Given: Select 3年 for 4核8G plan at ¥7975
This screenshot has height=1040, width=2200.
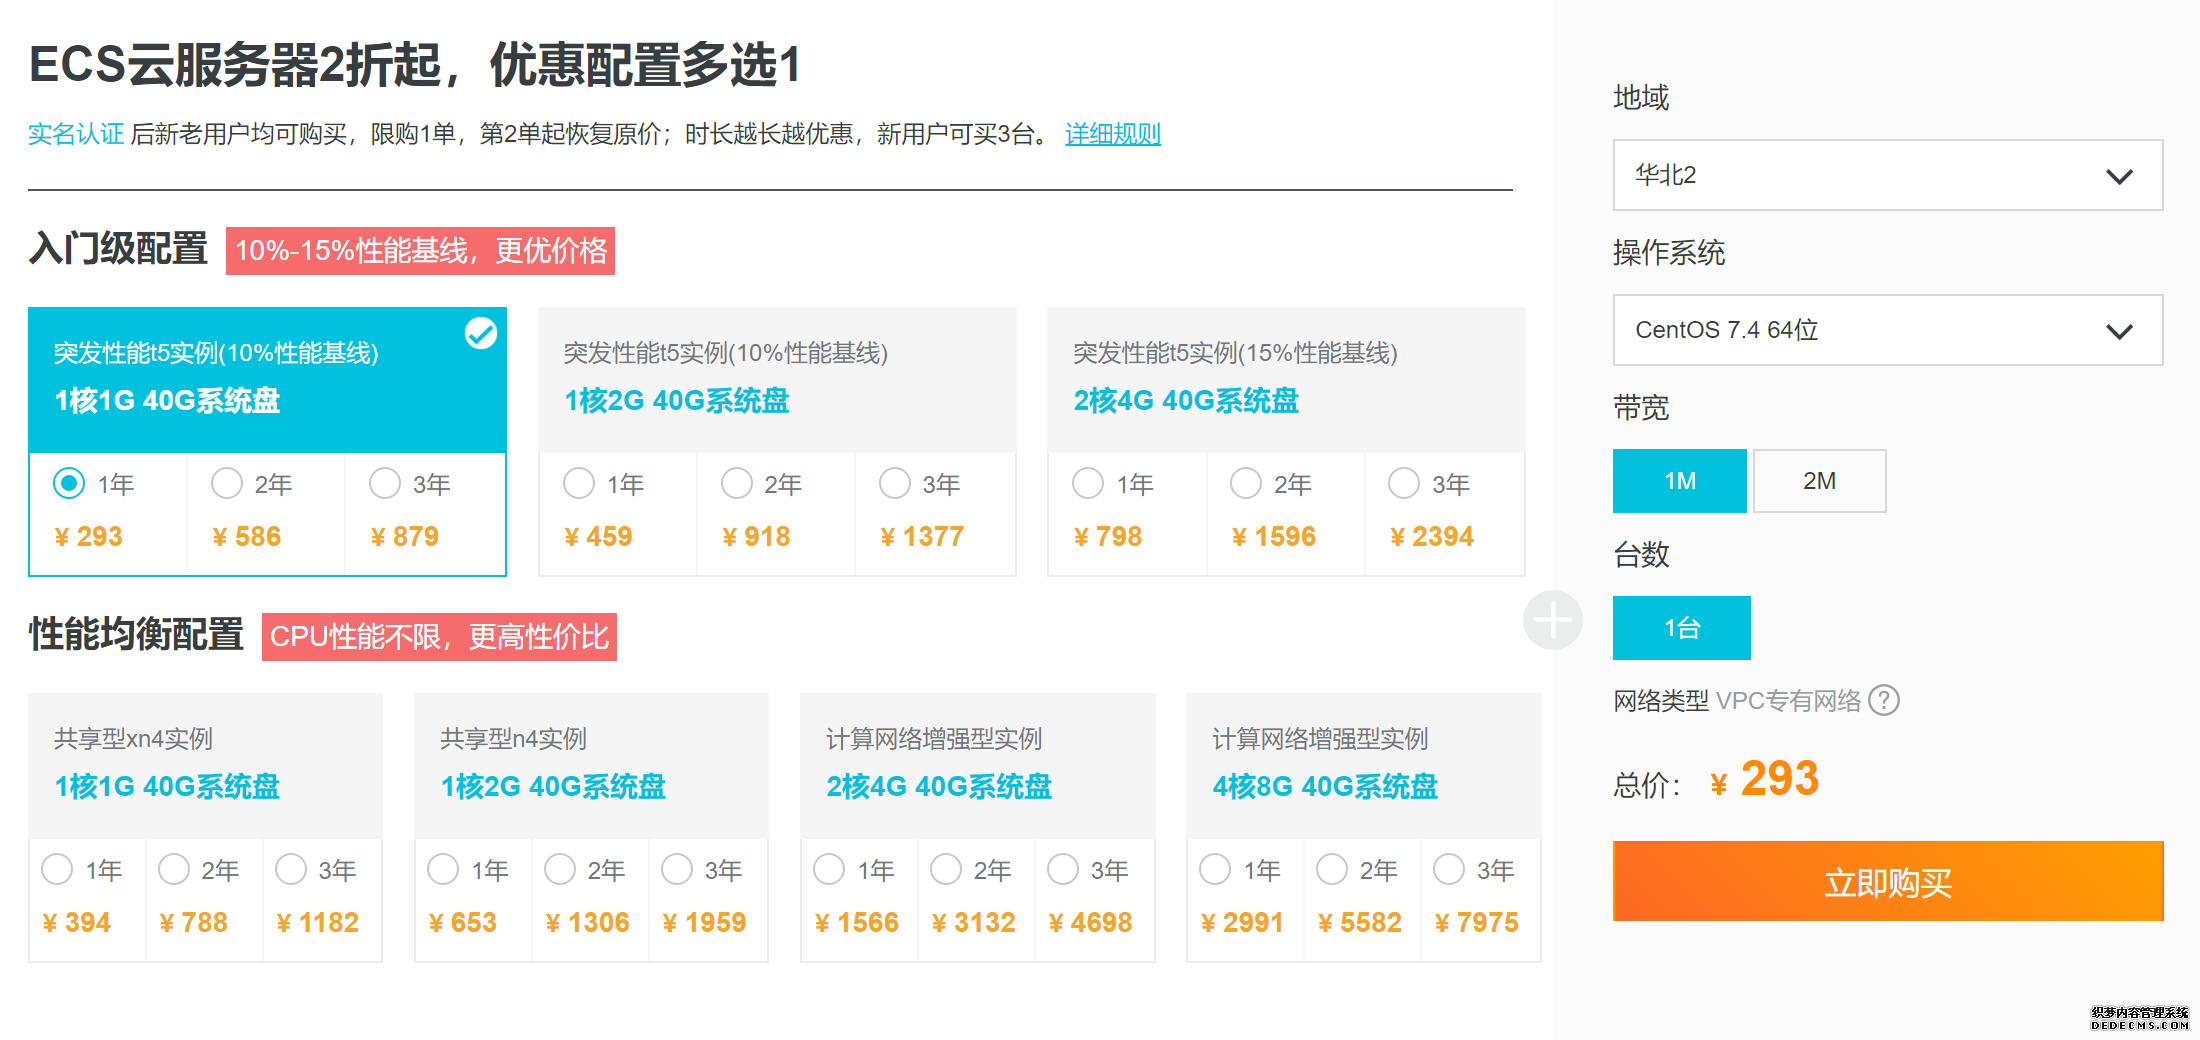Looking at the screenshot, I should (1449, 870).
